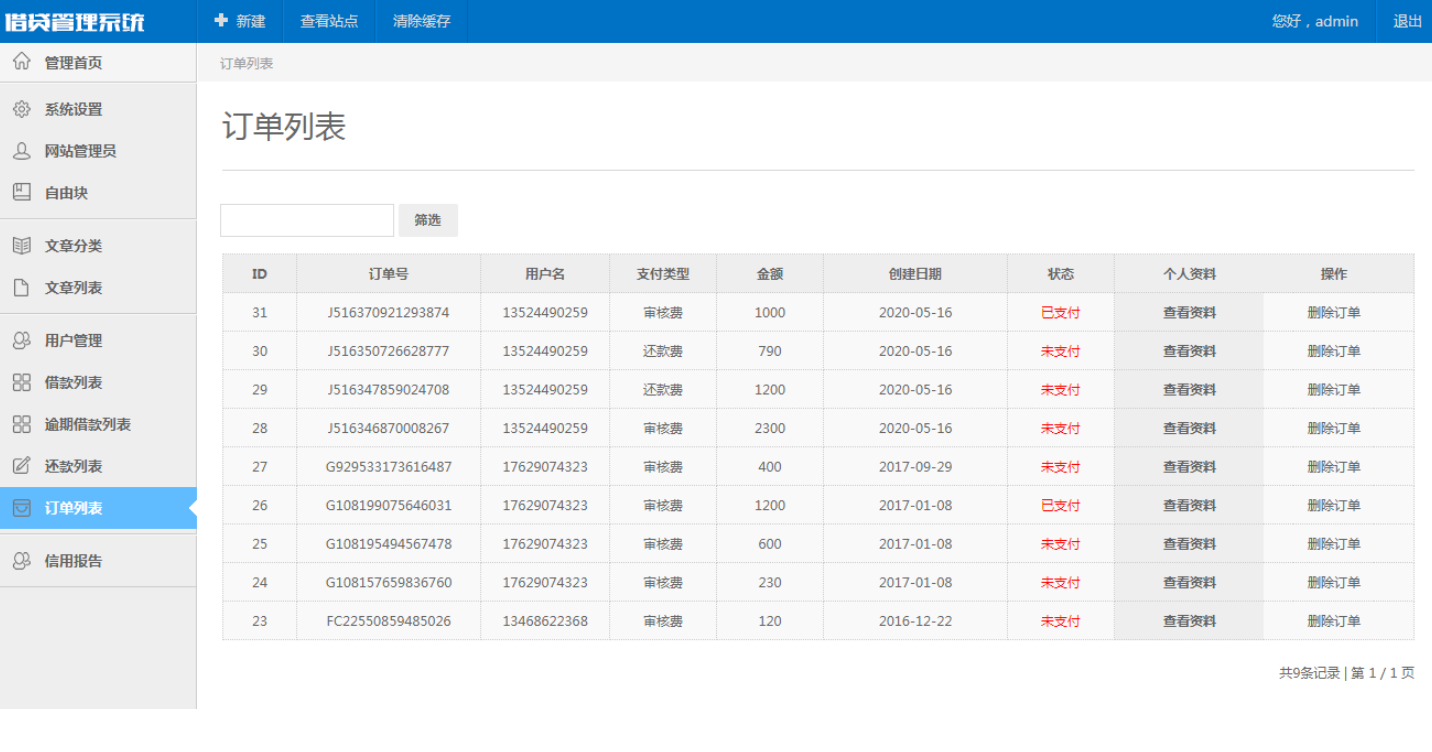Image resolution: width=1432 pixels, height=752 pixels.
Task: Select the 文章列表 document icon
Action: pos(22,287)
